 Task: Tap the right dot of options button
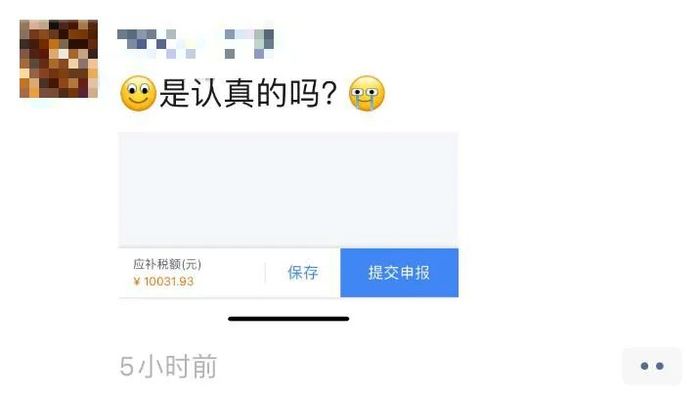[659, 366]
